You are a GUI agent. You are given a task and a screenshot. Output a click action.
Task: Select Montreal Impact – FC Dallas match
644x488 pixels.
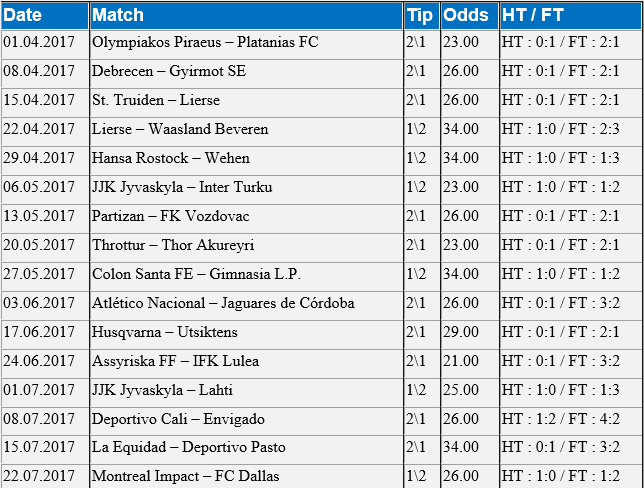(185, 476)
